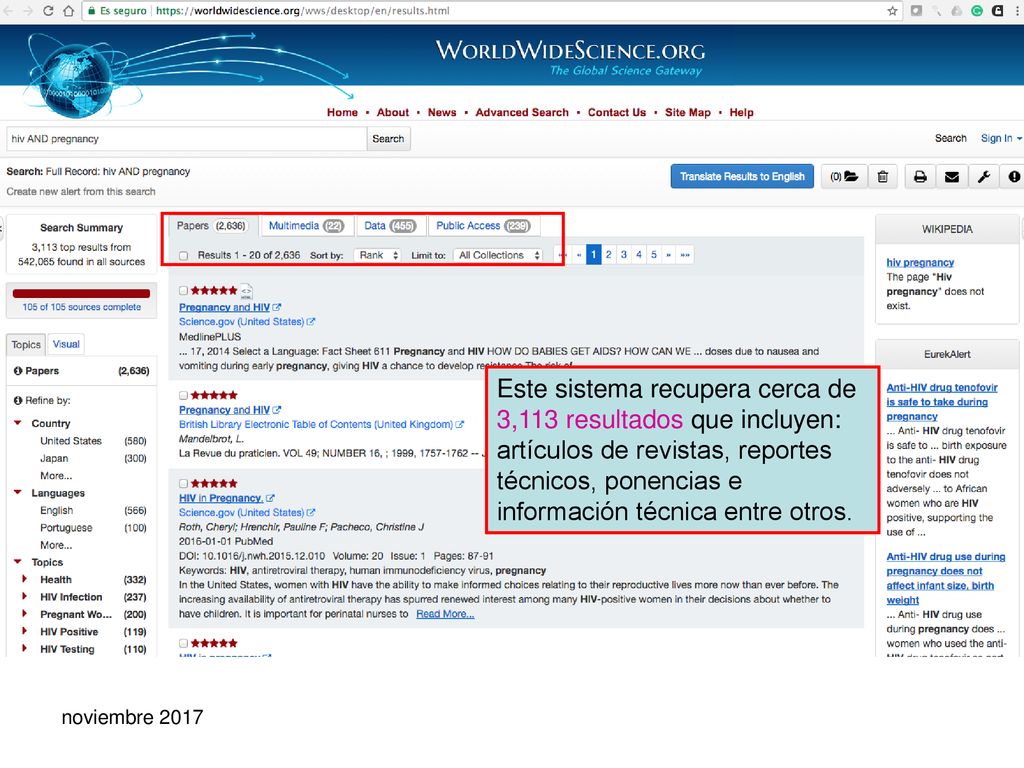The width and height of the screenshot is (1024, 768).
Task: Open the Sign In dropdown
Action: pos(1000,138)
